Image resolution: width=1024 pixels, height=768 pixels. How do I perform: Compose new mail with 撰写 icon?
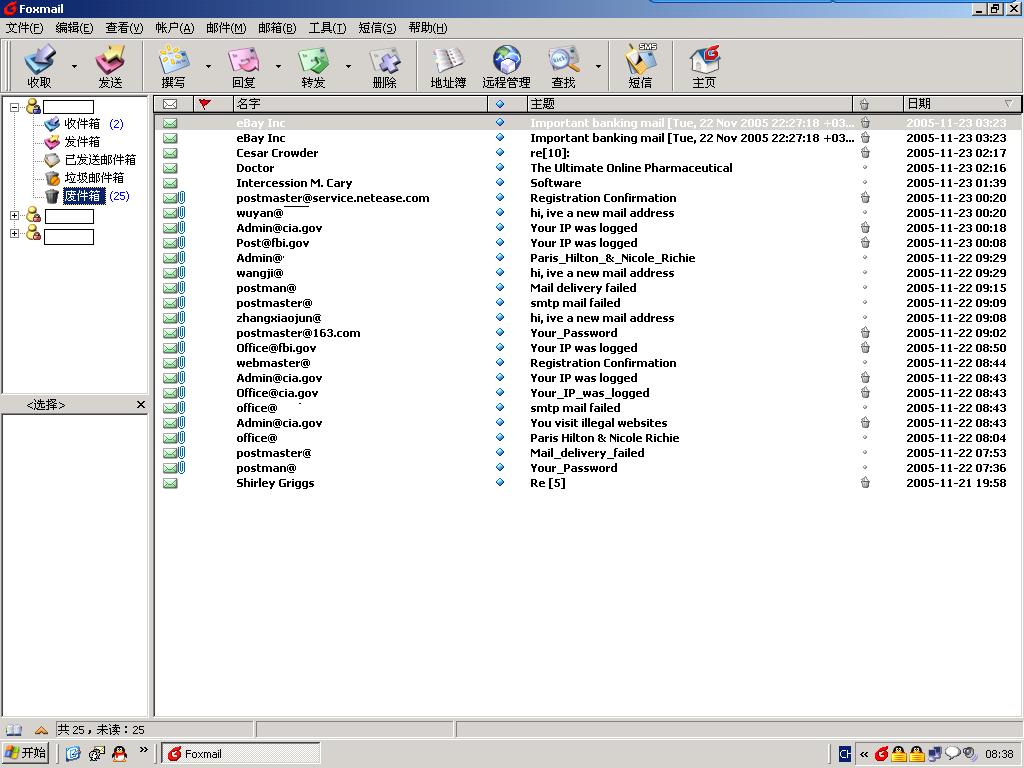point(173,66)
